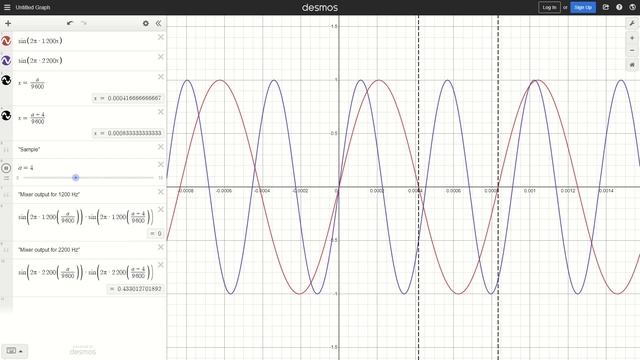
Task: Play the animation of slider a
Action: 6,168
